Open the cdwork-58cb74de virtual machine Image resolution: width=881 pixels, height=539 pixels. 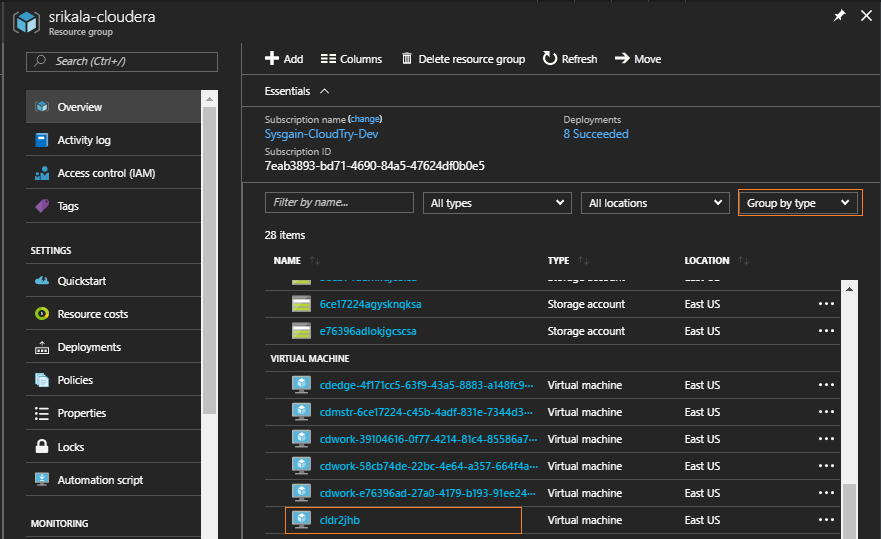click(x=429, y=466)
